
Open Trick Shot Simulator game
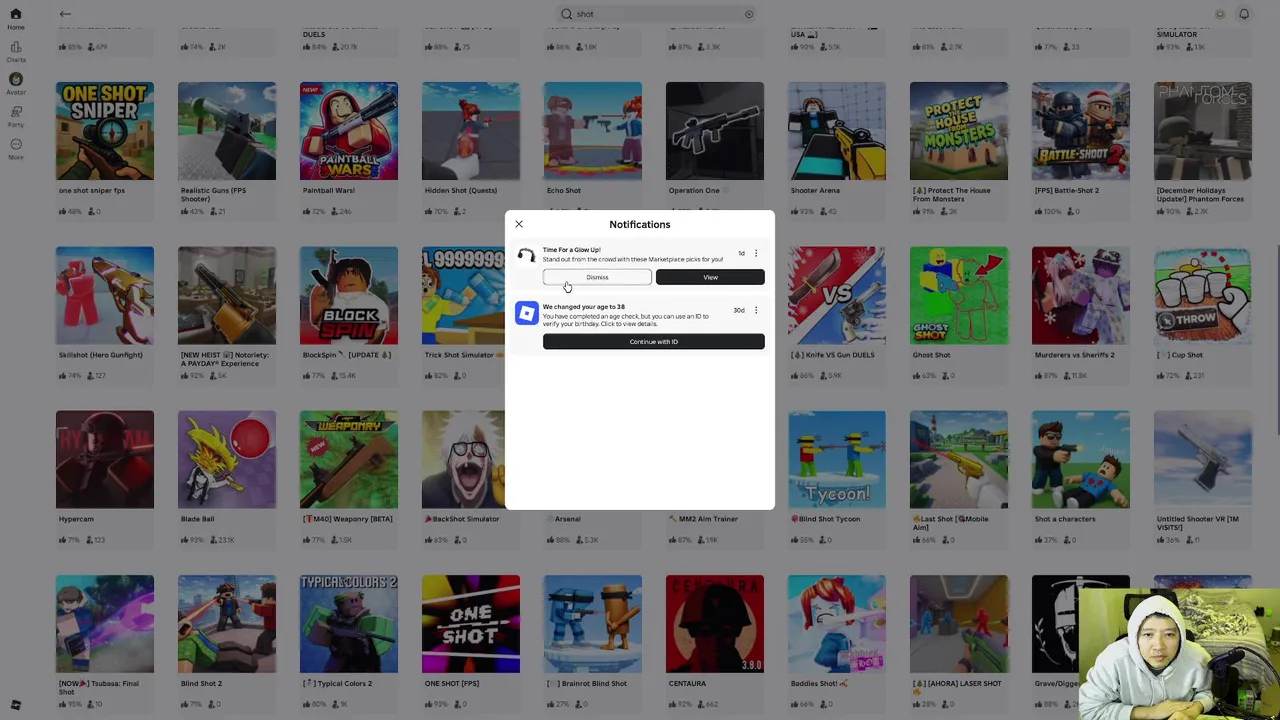pyautogui.click(x=463, y=295)
